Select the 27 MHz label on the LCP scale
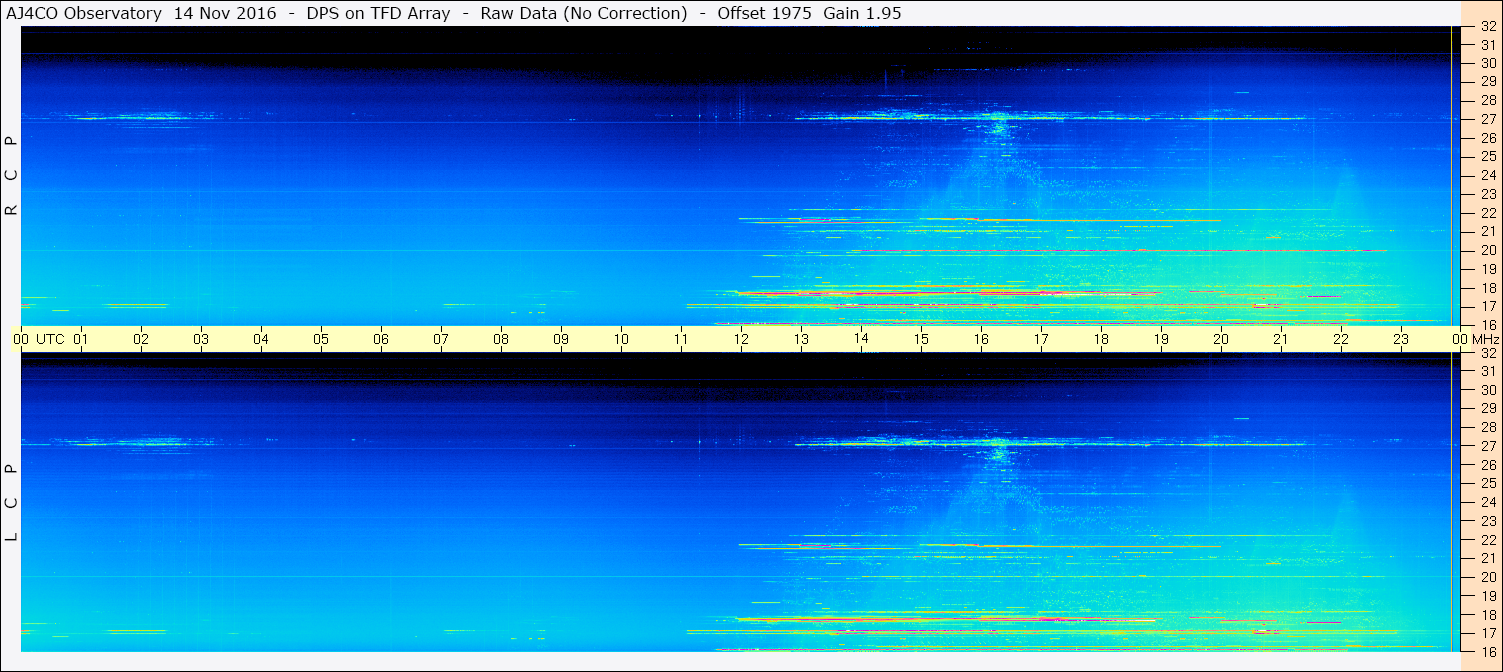The image size is (1503, 672). pyautogui.click(x=1487, y=446)
